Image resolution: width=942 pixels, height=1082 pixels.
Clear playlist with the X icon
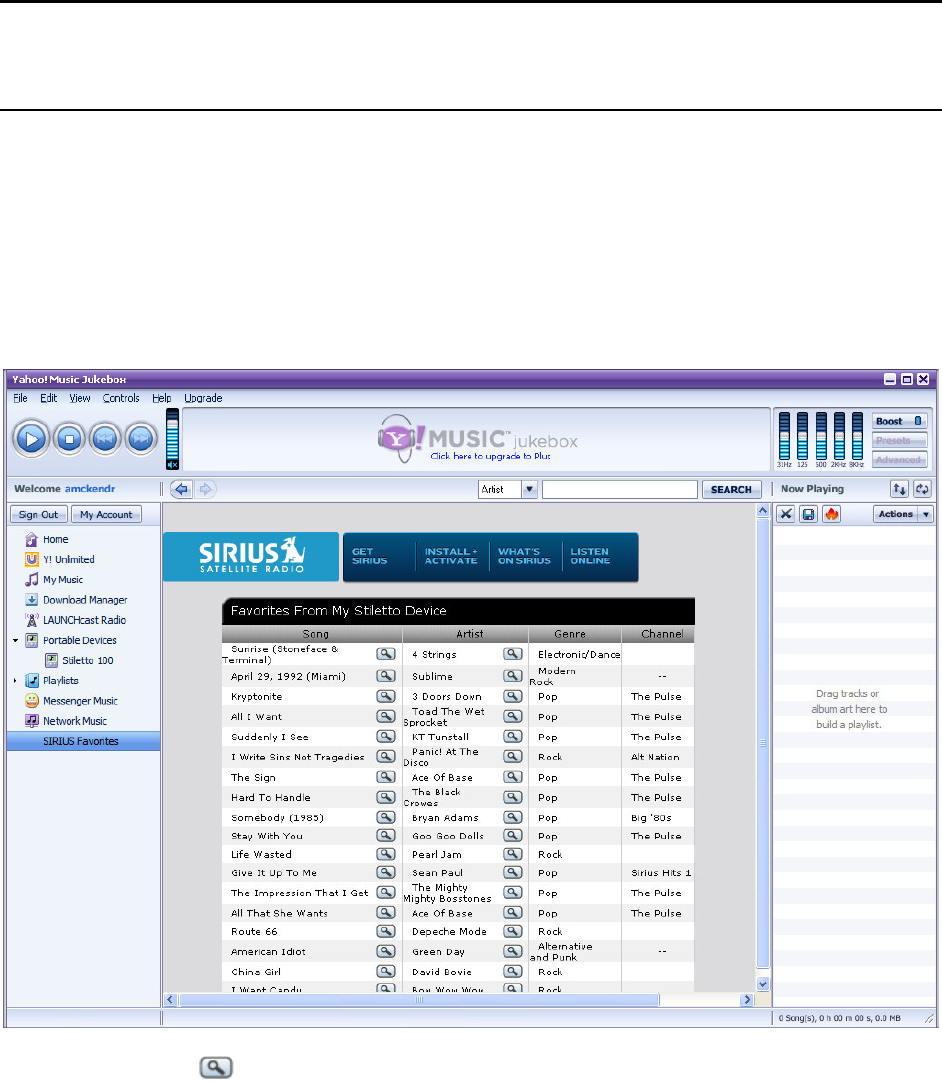pos(785,514)
